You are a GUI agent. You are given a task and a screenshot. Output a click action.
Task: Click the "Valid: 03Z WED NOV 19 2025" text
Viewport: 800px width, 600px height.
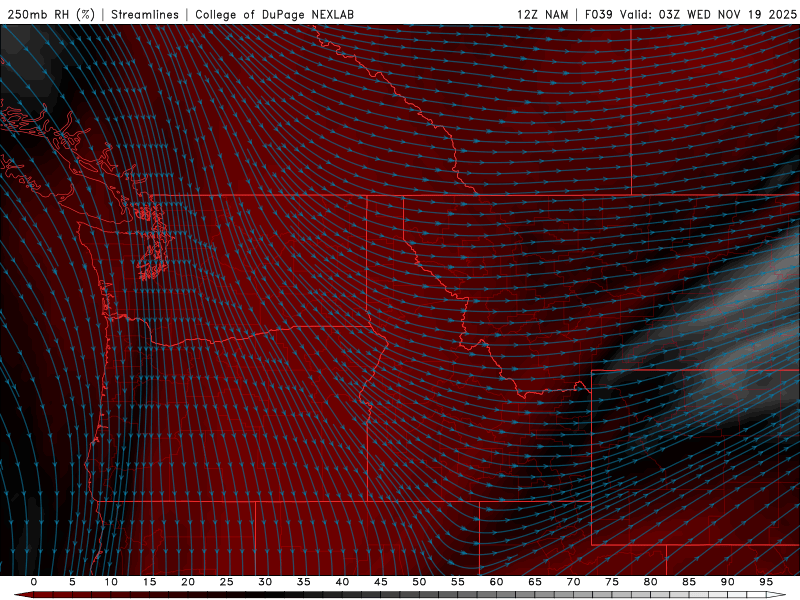[708, 14]
